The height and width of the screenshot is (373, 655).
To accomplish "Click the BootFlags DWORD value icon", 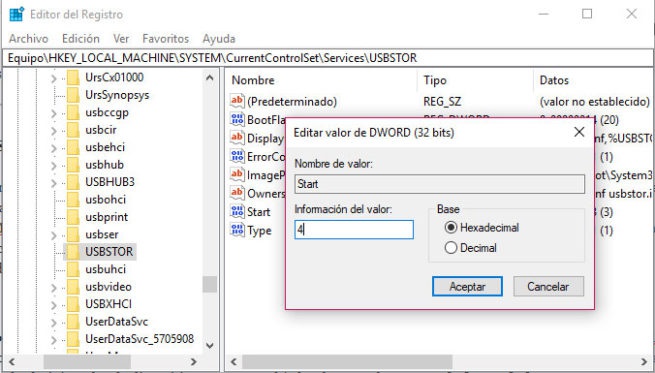I will click(x=237, y=119).
